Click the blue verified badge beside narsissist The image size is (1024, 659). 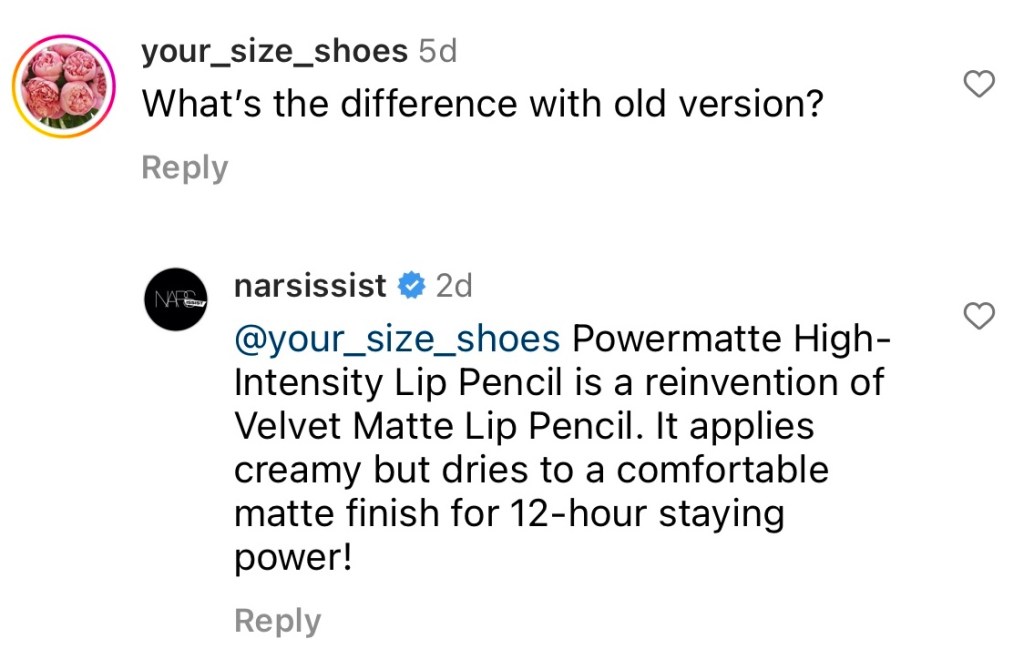(x=410, y=286)
